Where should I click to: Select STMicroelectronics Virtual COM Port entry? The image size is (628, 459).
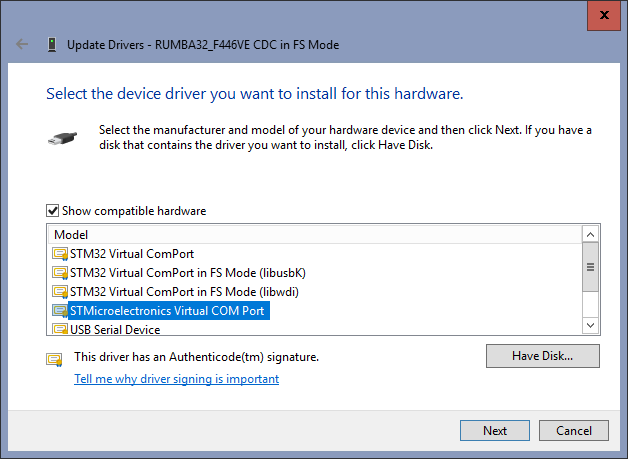tap(169, 311)
